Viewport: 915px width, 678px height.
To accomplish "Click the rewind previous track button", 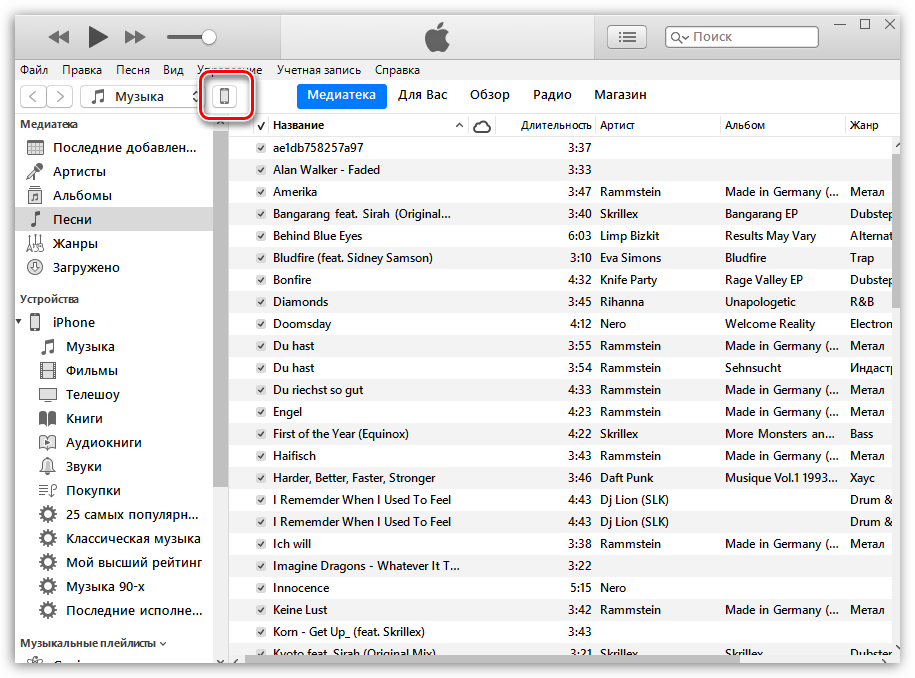I will coord(59,37).
